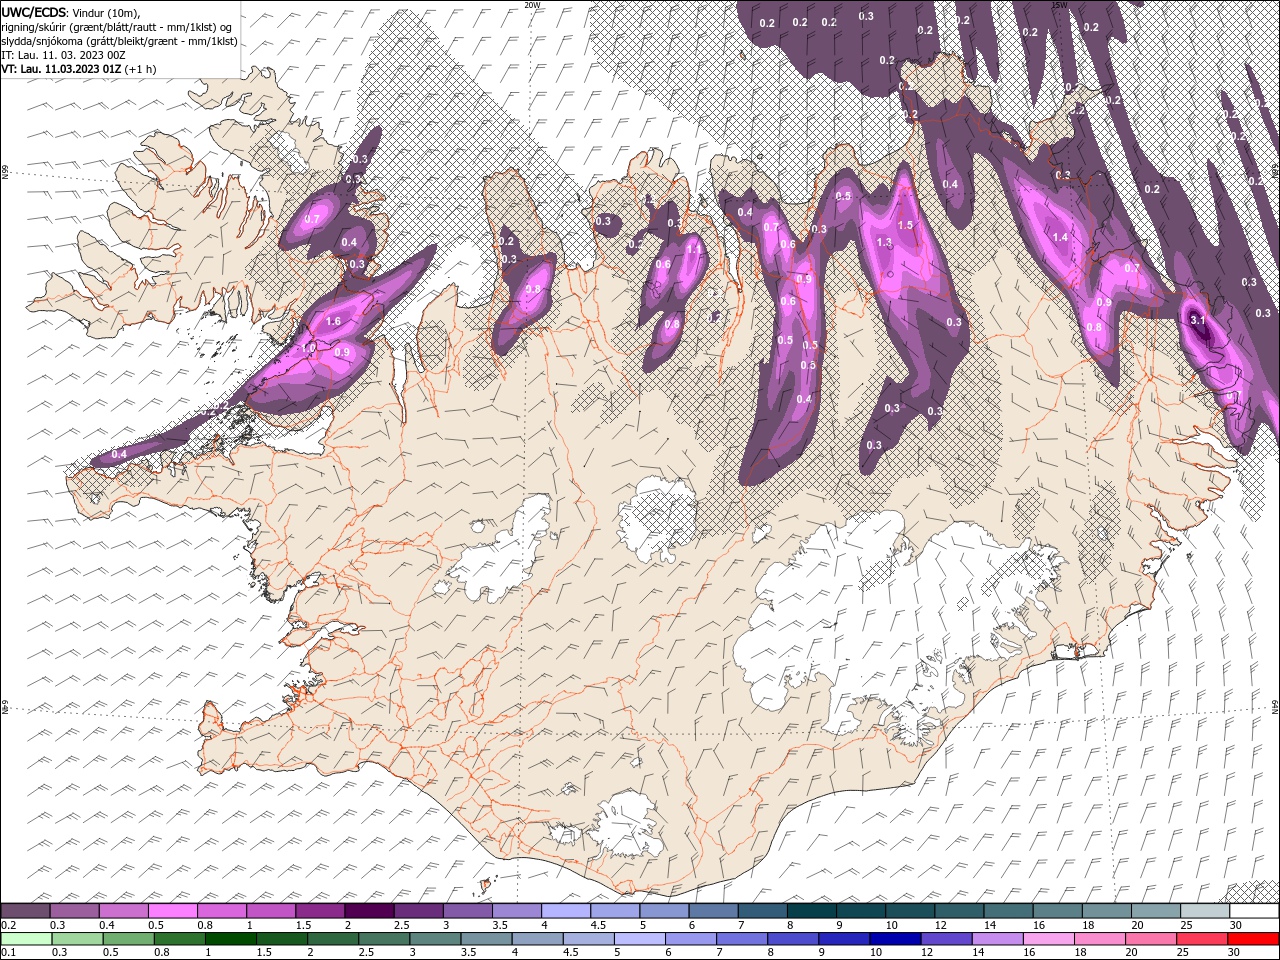This screenshot has width=1280, height=960.
Task: Click the 'slydda/snjókoma' description line
Action: click(119, 41)
